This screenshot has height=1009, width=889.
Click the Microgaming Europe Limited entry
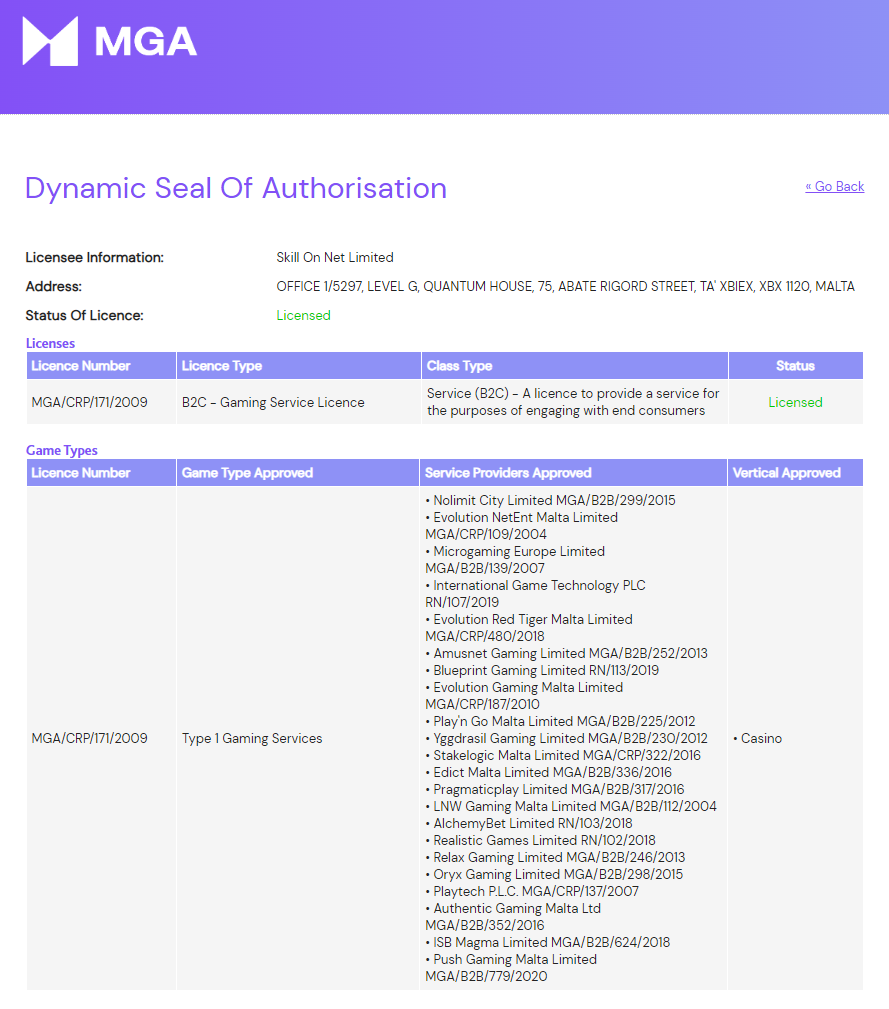click(x=515, y=560)
